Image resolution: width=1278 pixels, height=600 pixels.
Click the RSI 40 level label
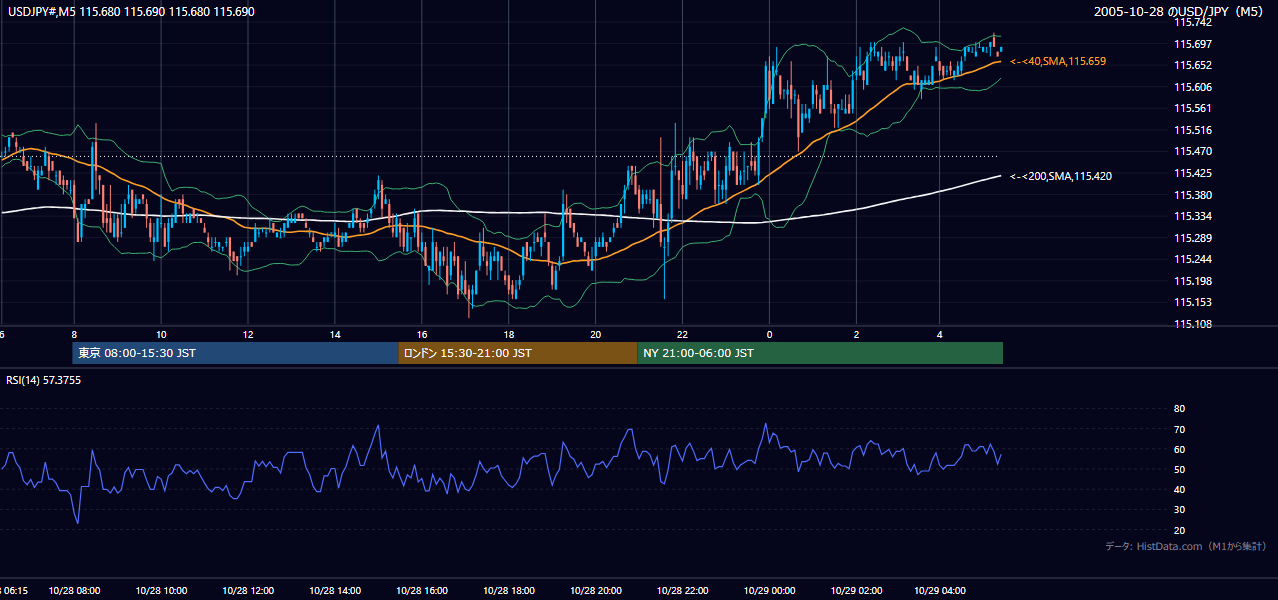pos(1179,489)
